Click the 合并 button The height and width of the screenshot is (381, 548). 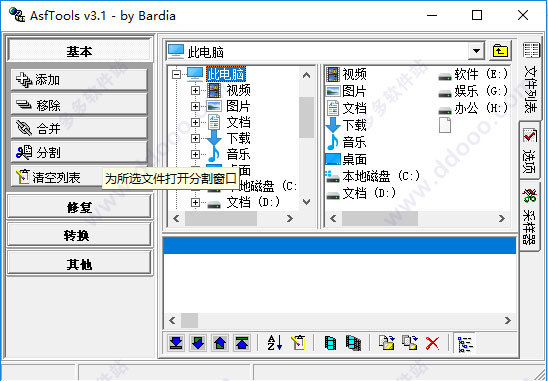click(79, 128)
